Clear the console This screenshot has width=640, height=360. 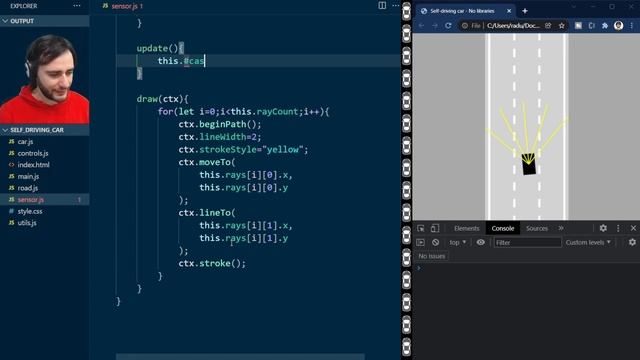[x=436, y=242]
